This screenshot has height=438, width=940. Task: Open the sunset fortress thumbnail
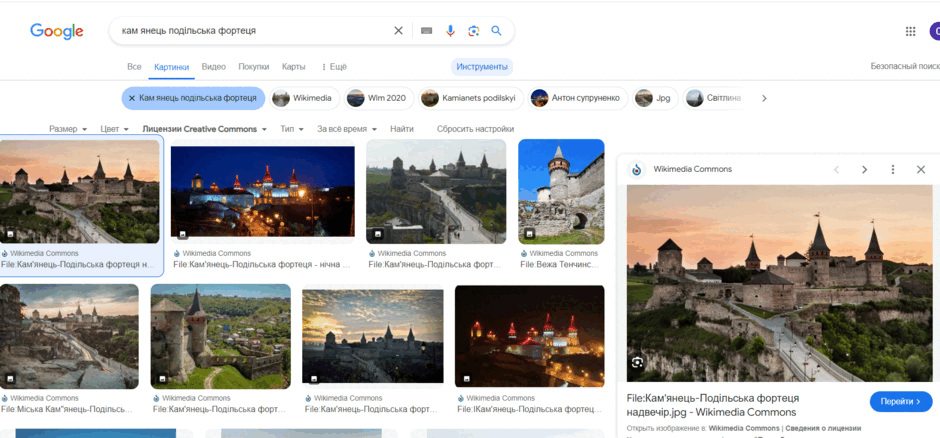pyautogui.click(x=79, y=192)
